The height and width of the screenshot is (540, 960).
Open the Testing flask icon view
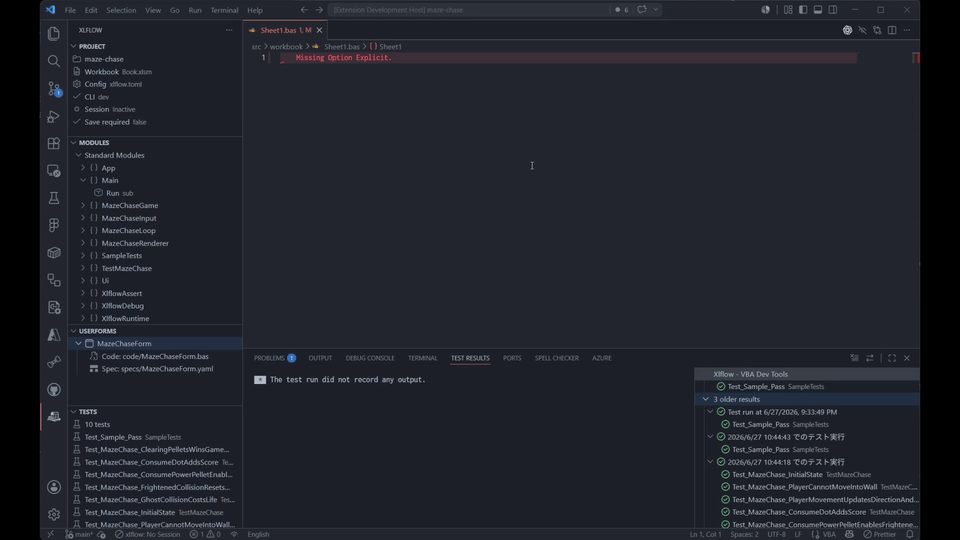tap(54, 198)
